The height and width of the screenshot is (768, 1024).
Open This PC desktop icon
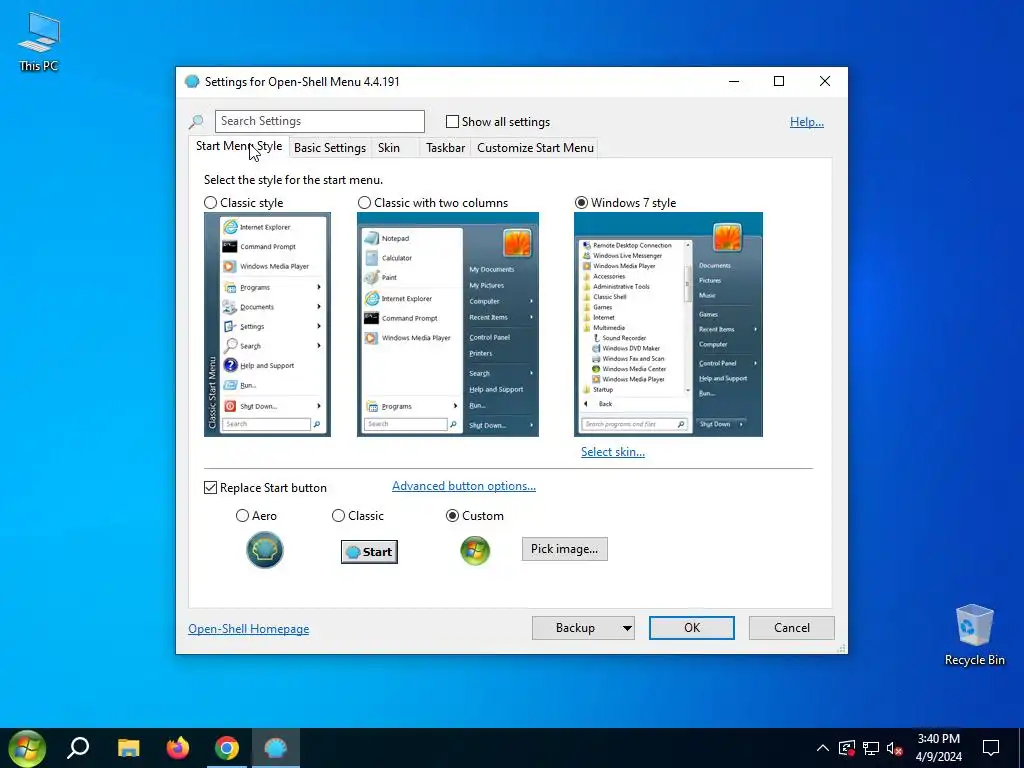(x=39, y=42)
